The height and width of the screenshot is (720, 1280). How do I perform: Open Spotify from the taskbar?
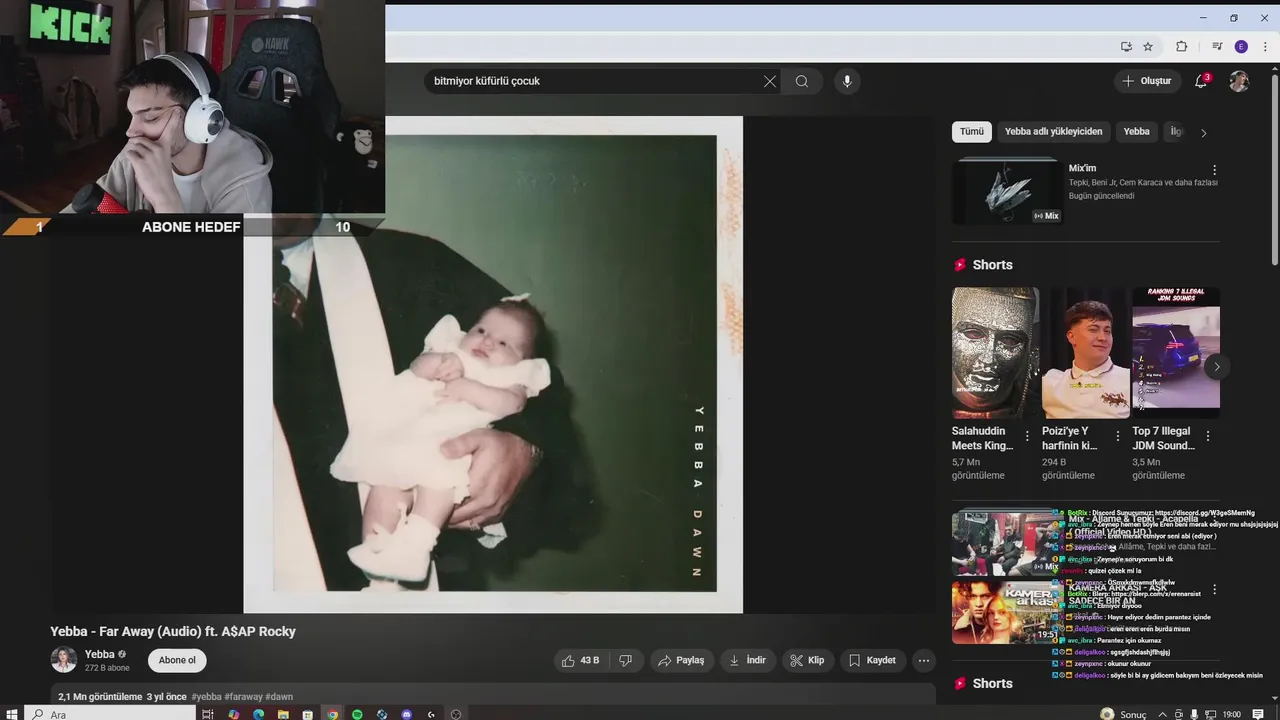click(x=358, y=714)
